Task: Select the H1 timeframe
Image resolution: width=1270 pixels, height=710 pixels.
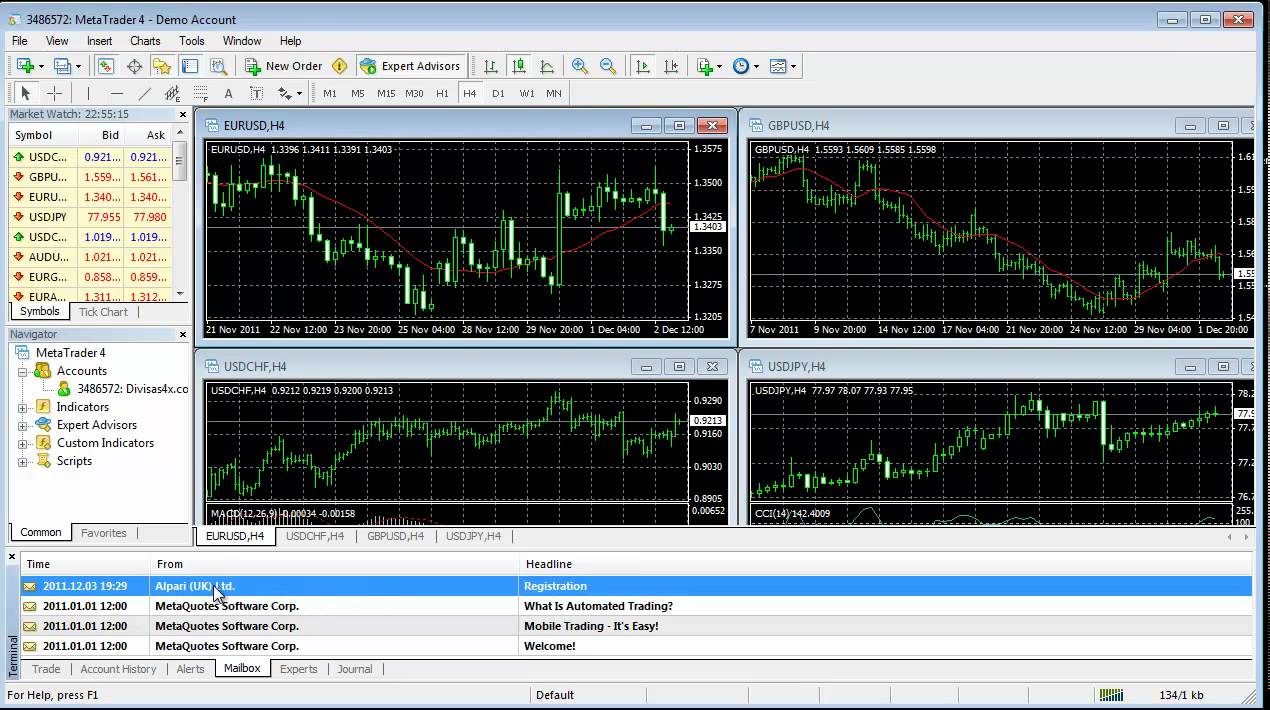Action: pyautogui.click(x=442, y=93)
